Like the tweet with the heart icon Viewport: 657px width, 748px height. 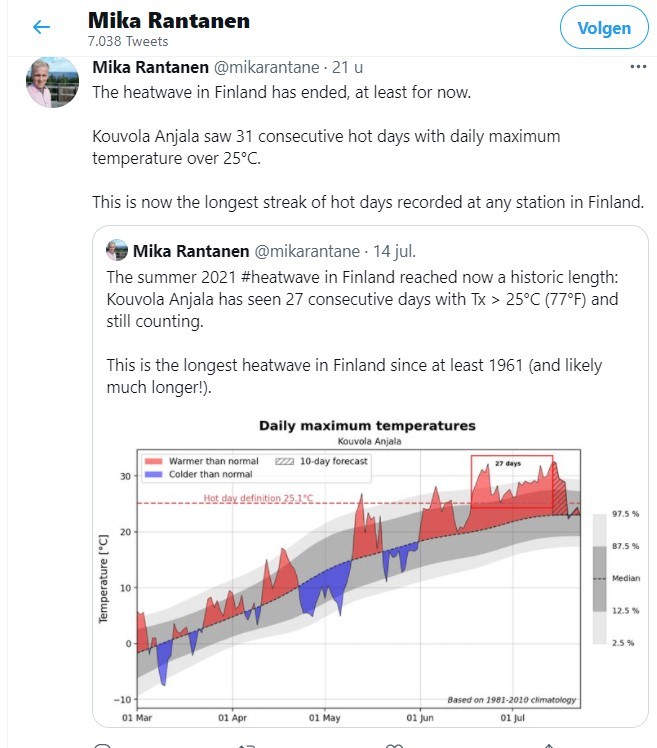394,745
